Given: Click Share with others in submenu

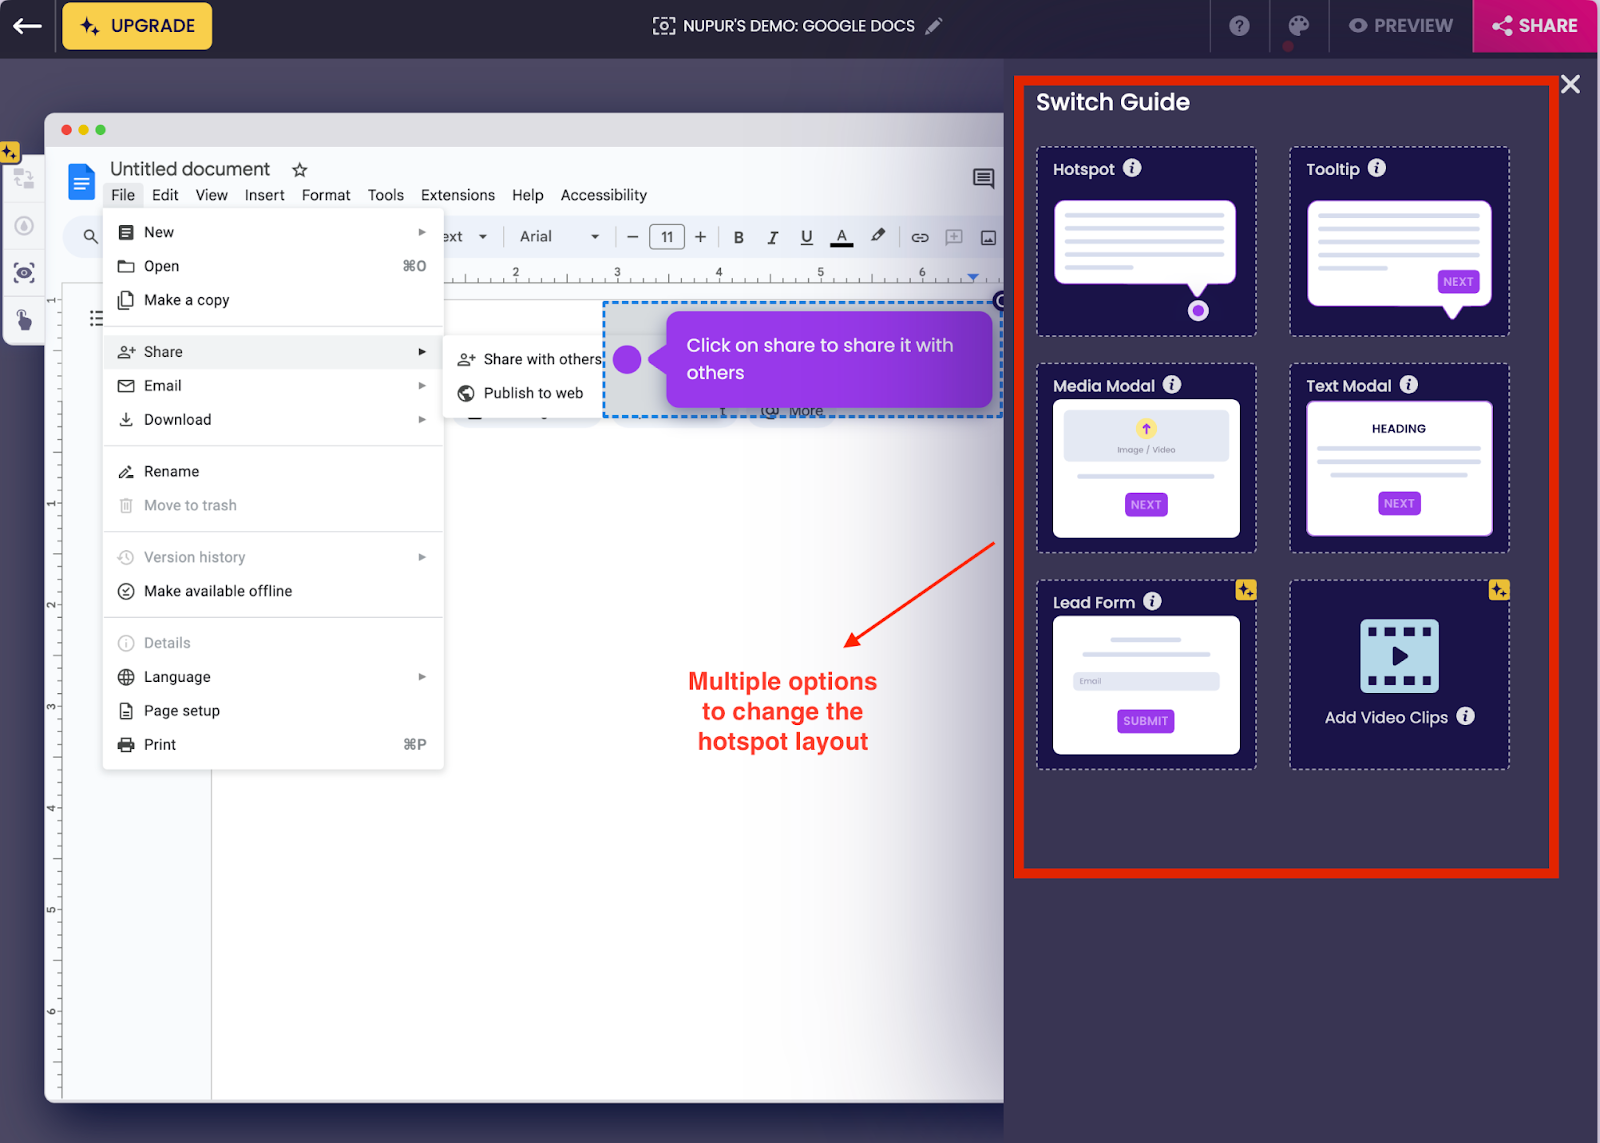Looking at the screenshot, I should tap(529, 359).
